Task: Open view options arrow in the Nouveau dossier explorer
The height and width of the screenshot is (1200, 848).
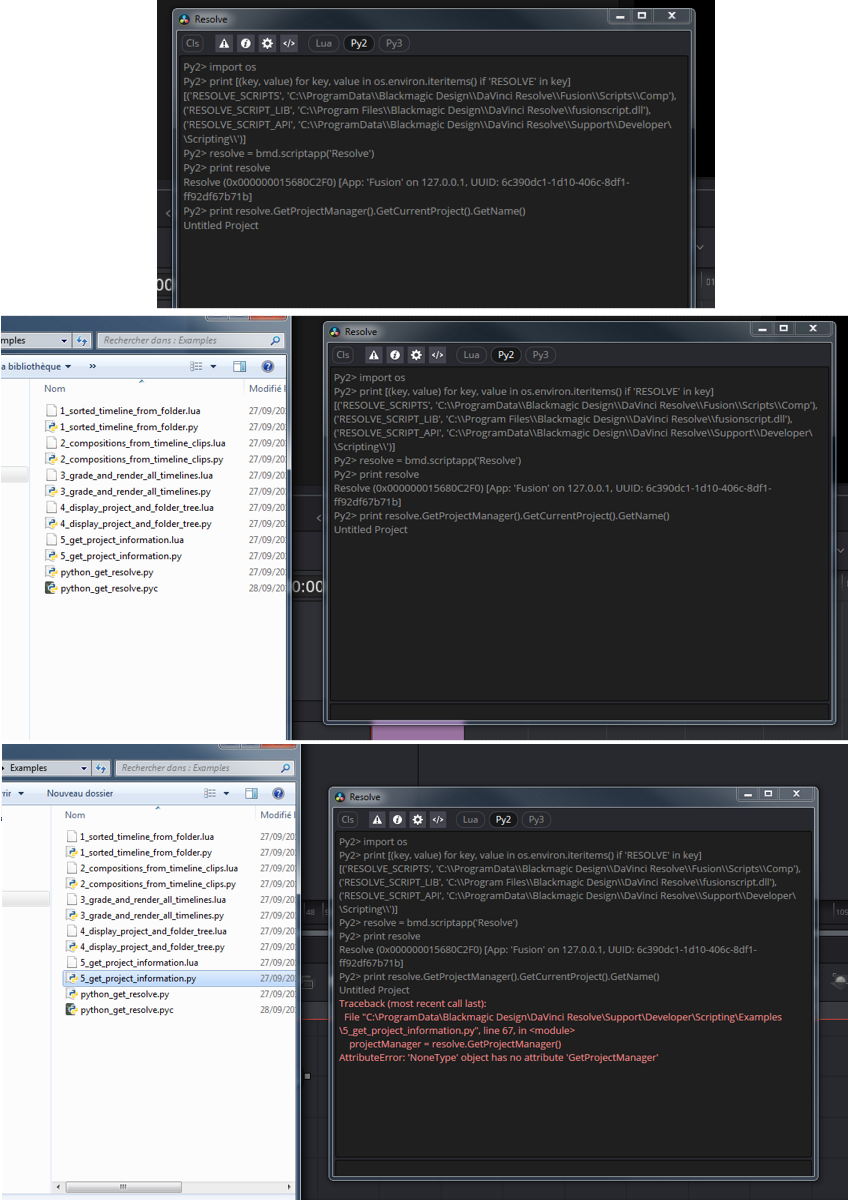Action: 226,793
